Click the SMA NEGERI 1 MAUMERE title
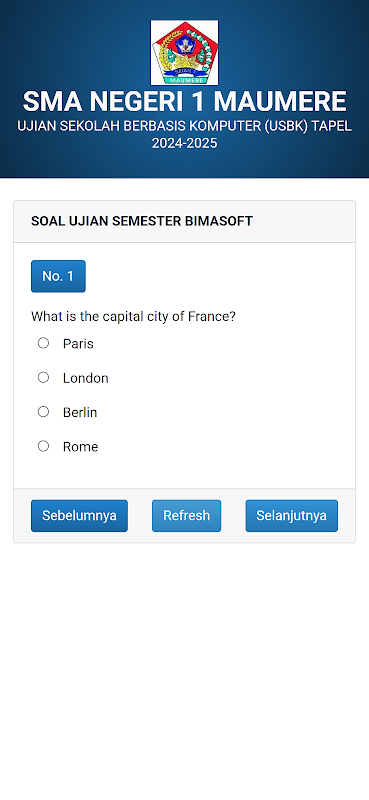 (x=184, y=102)
